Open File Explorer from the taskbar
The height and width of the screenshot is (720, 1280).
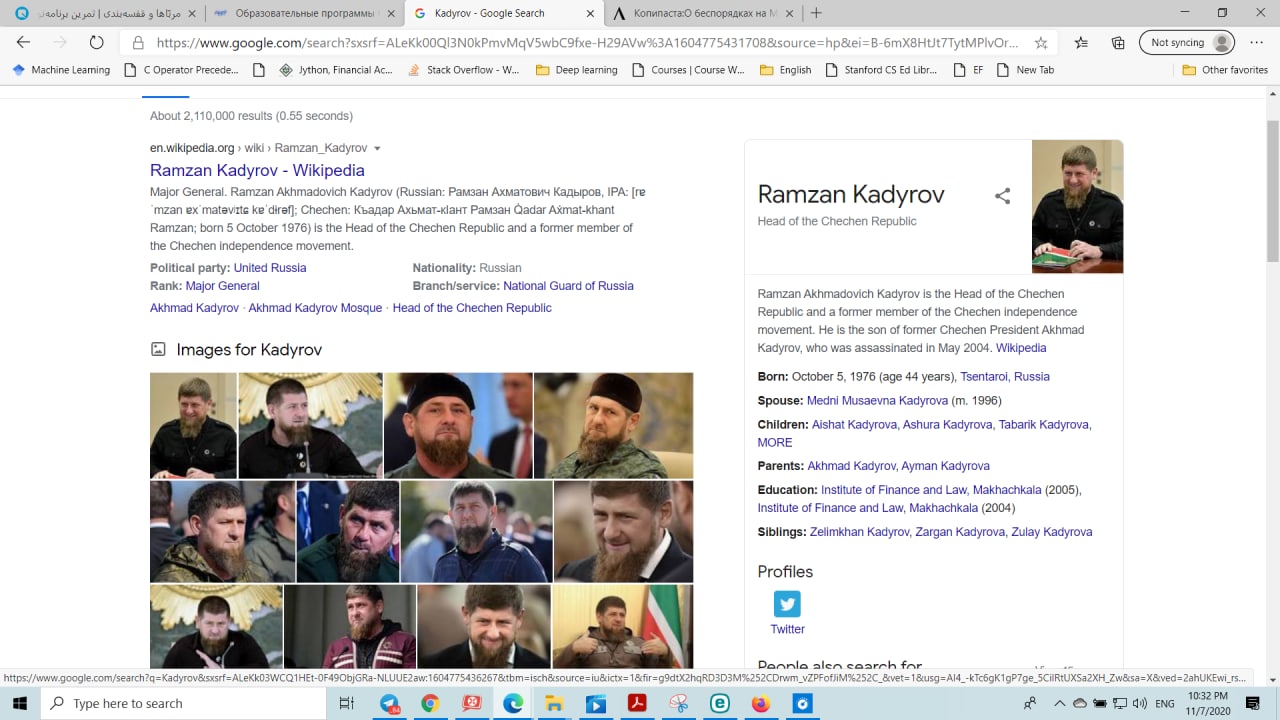pyautogui.click(x=554, y=703)
